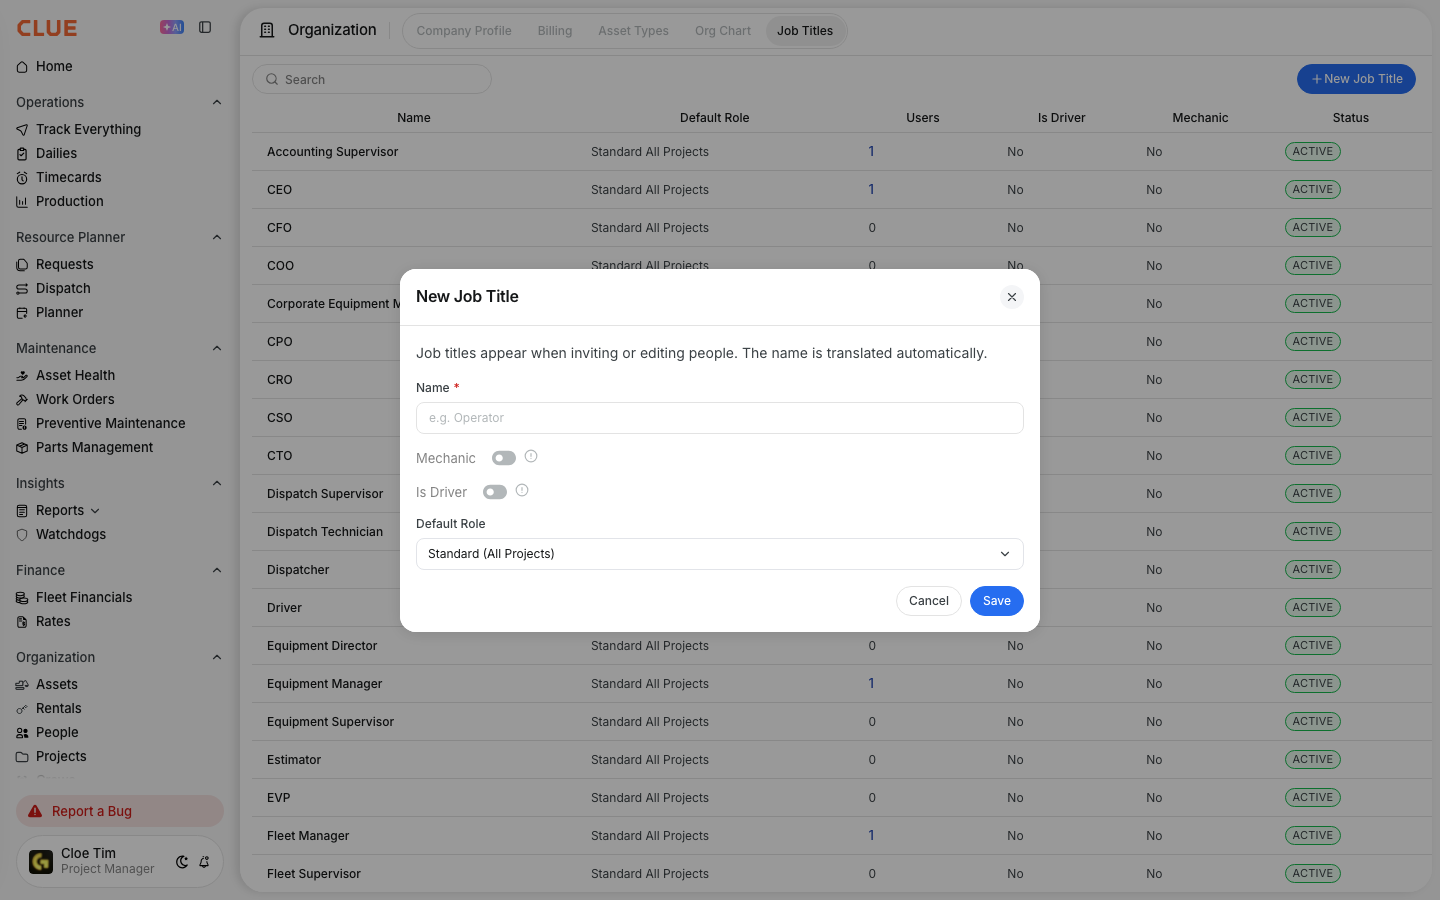Click info icon next to Mechanic

point(531,456)
